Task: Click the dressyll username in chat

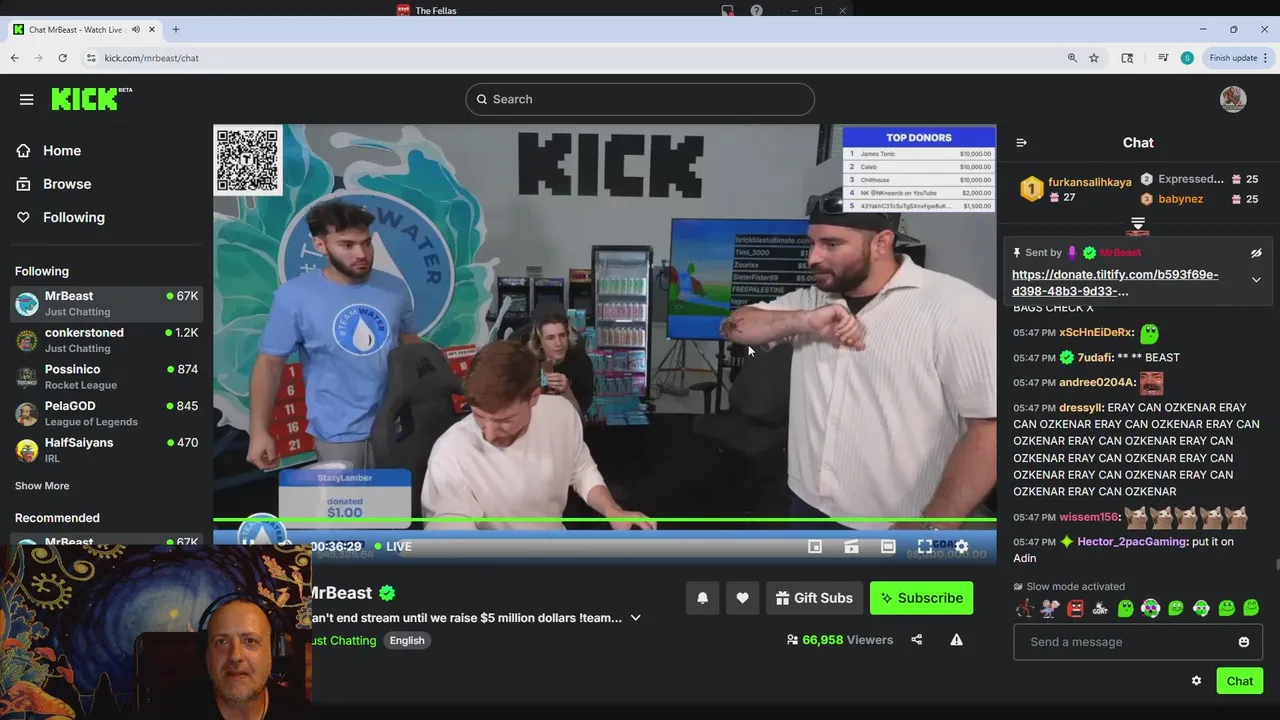Action: coord(1081,408)
